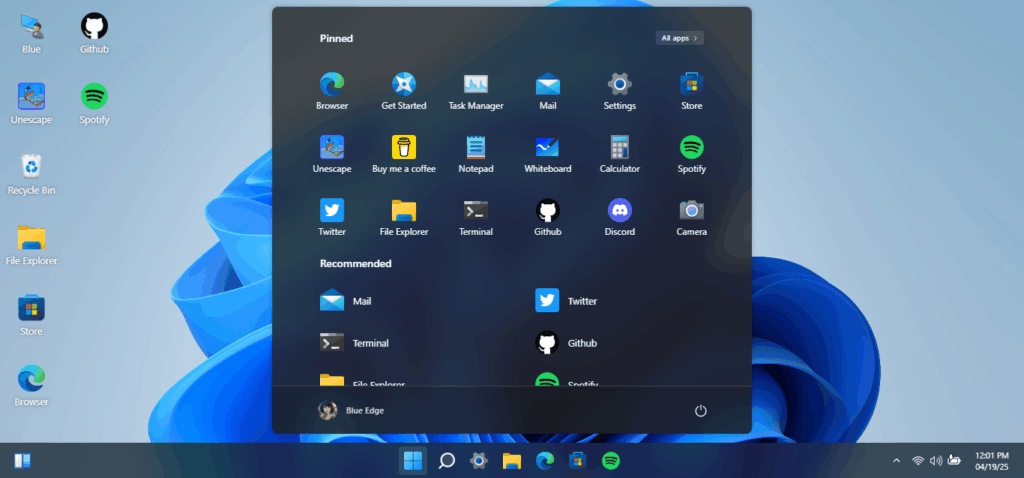Open Store from the taskbar

[x=577, y=461]
